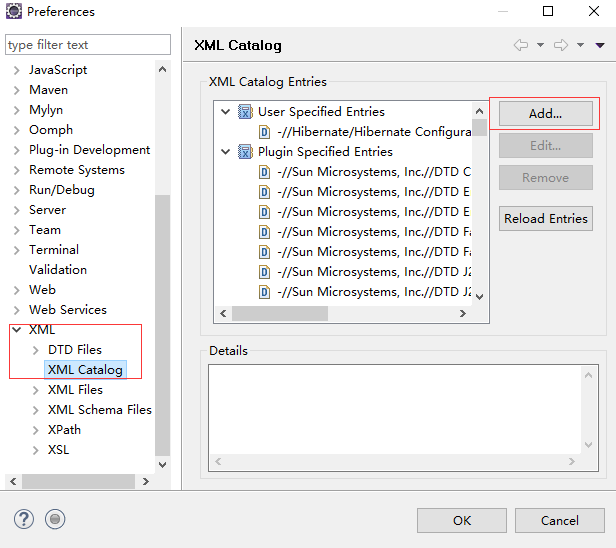Click the catalog list scroll down arrow
This screenshot has height=548, width=616.
click(479, 297)
